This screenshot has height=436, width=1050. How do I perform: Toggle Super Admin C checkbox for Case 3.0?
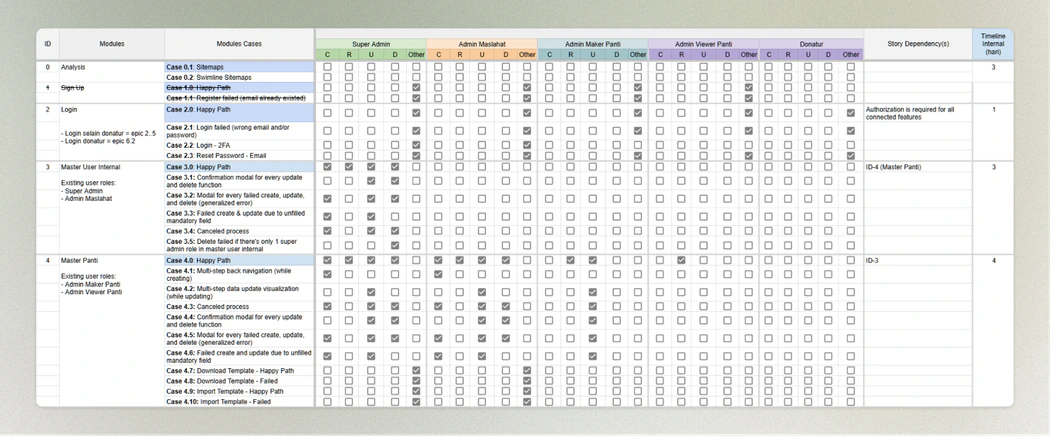pyautogui.click(x=327, y=167)
